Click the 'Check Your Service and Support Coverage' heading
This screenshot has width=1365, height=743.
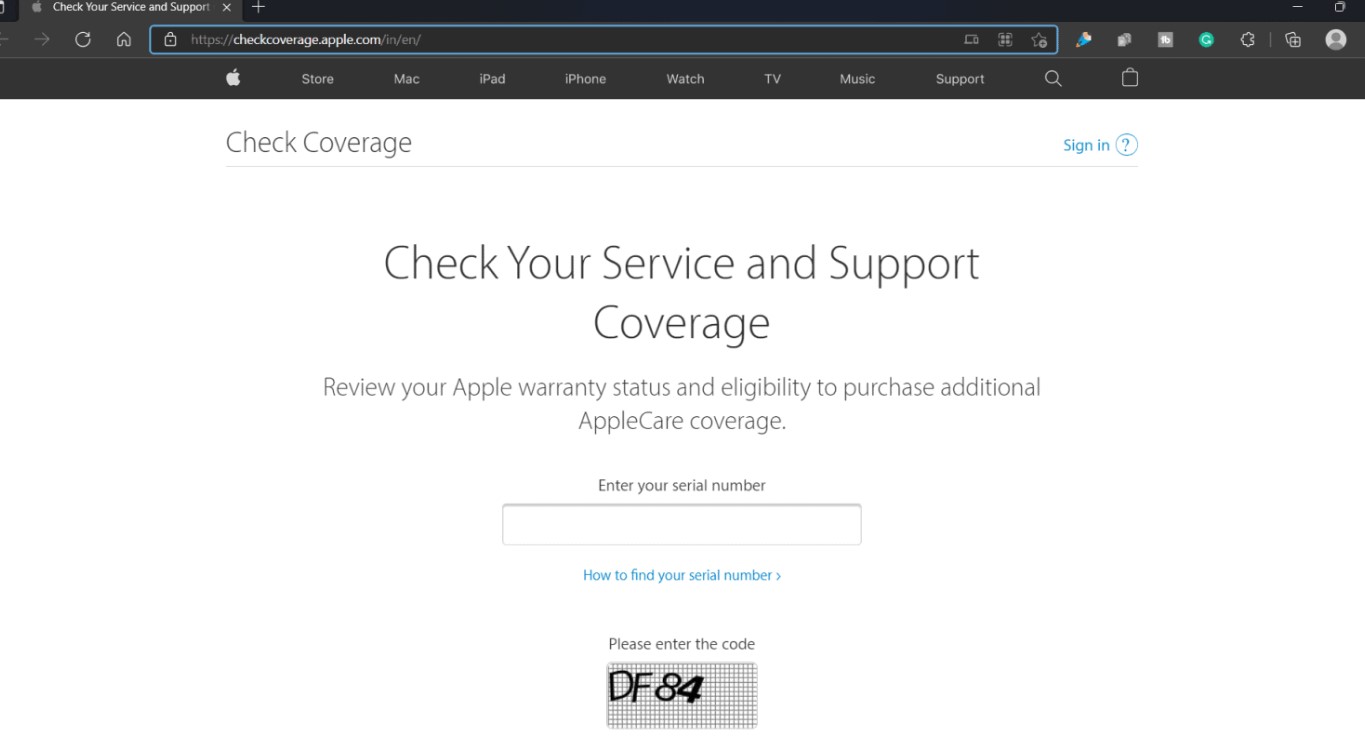[x=682, y=293]
